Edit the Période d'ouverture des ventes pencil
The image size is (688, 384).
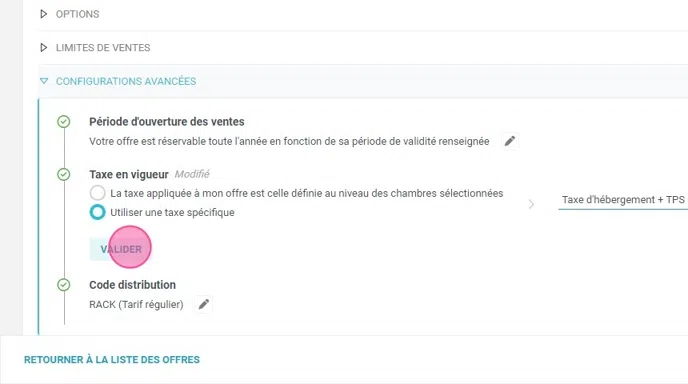tap(509, 141)
